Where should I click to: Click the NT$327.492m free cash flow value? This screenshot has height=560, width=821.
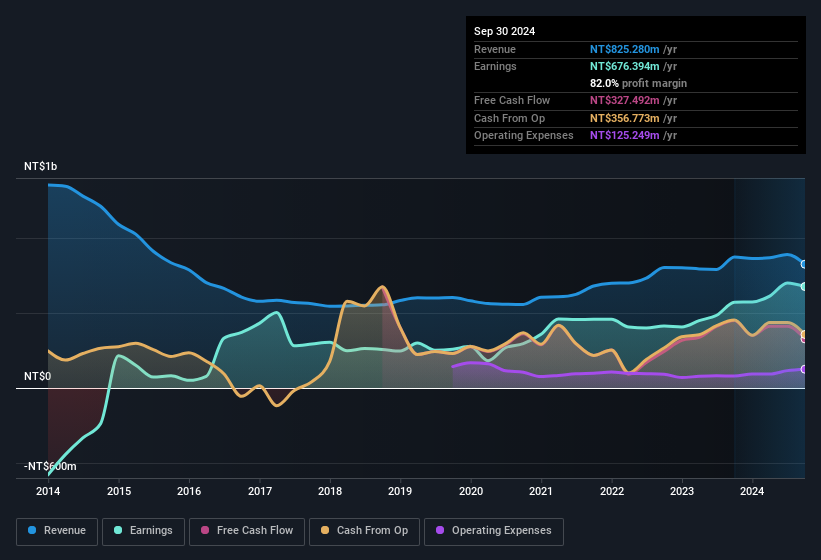624,100
